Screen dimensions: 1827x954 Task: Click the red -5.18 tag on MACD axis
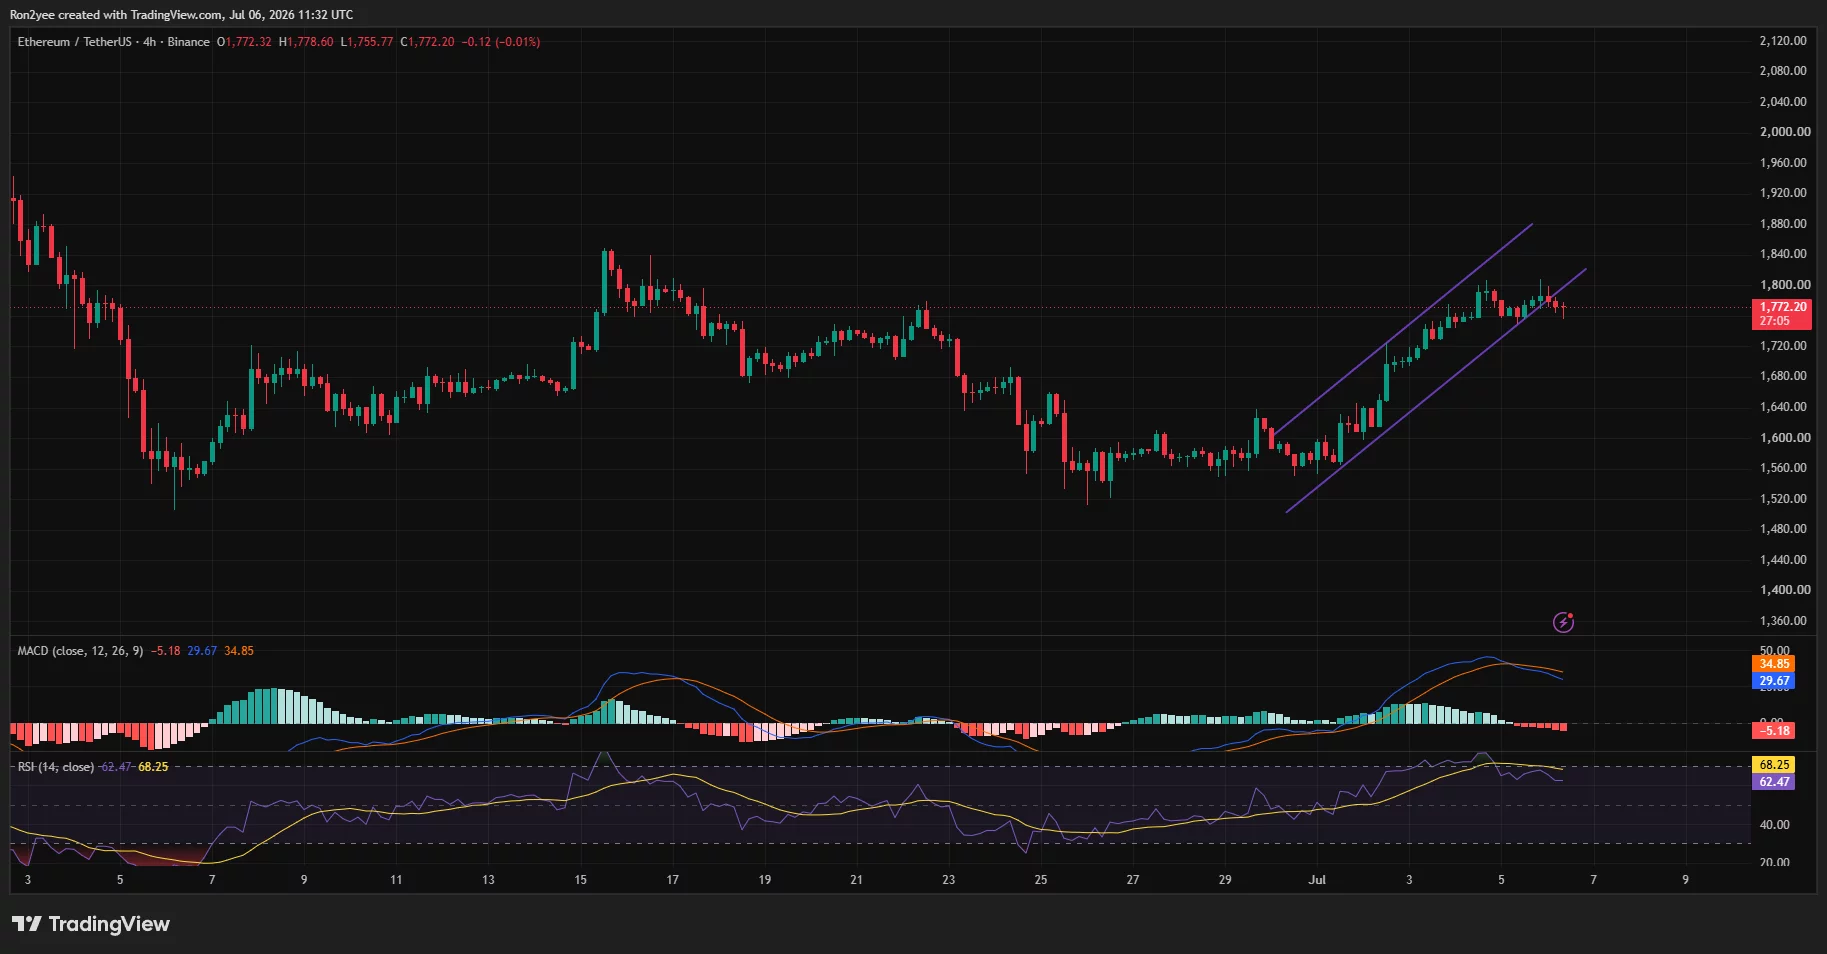pos(1774,731)
